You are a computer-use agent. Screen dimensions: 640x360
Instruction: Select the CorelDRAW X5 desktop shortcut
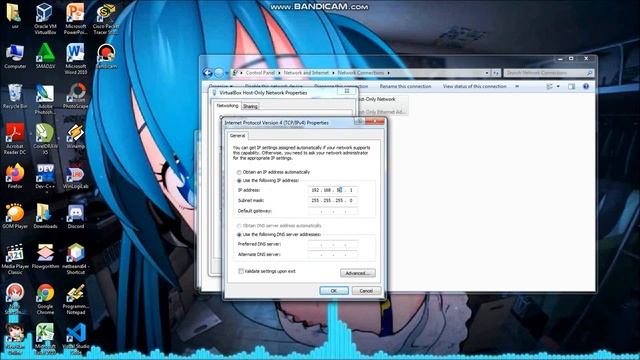coord(45,139)
